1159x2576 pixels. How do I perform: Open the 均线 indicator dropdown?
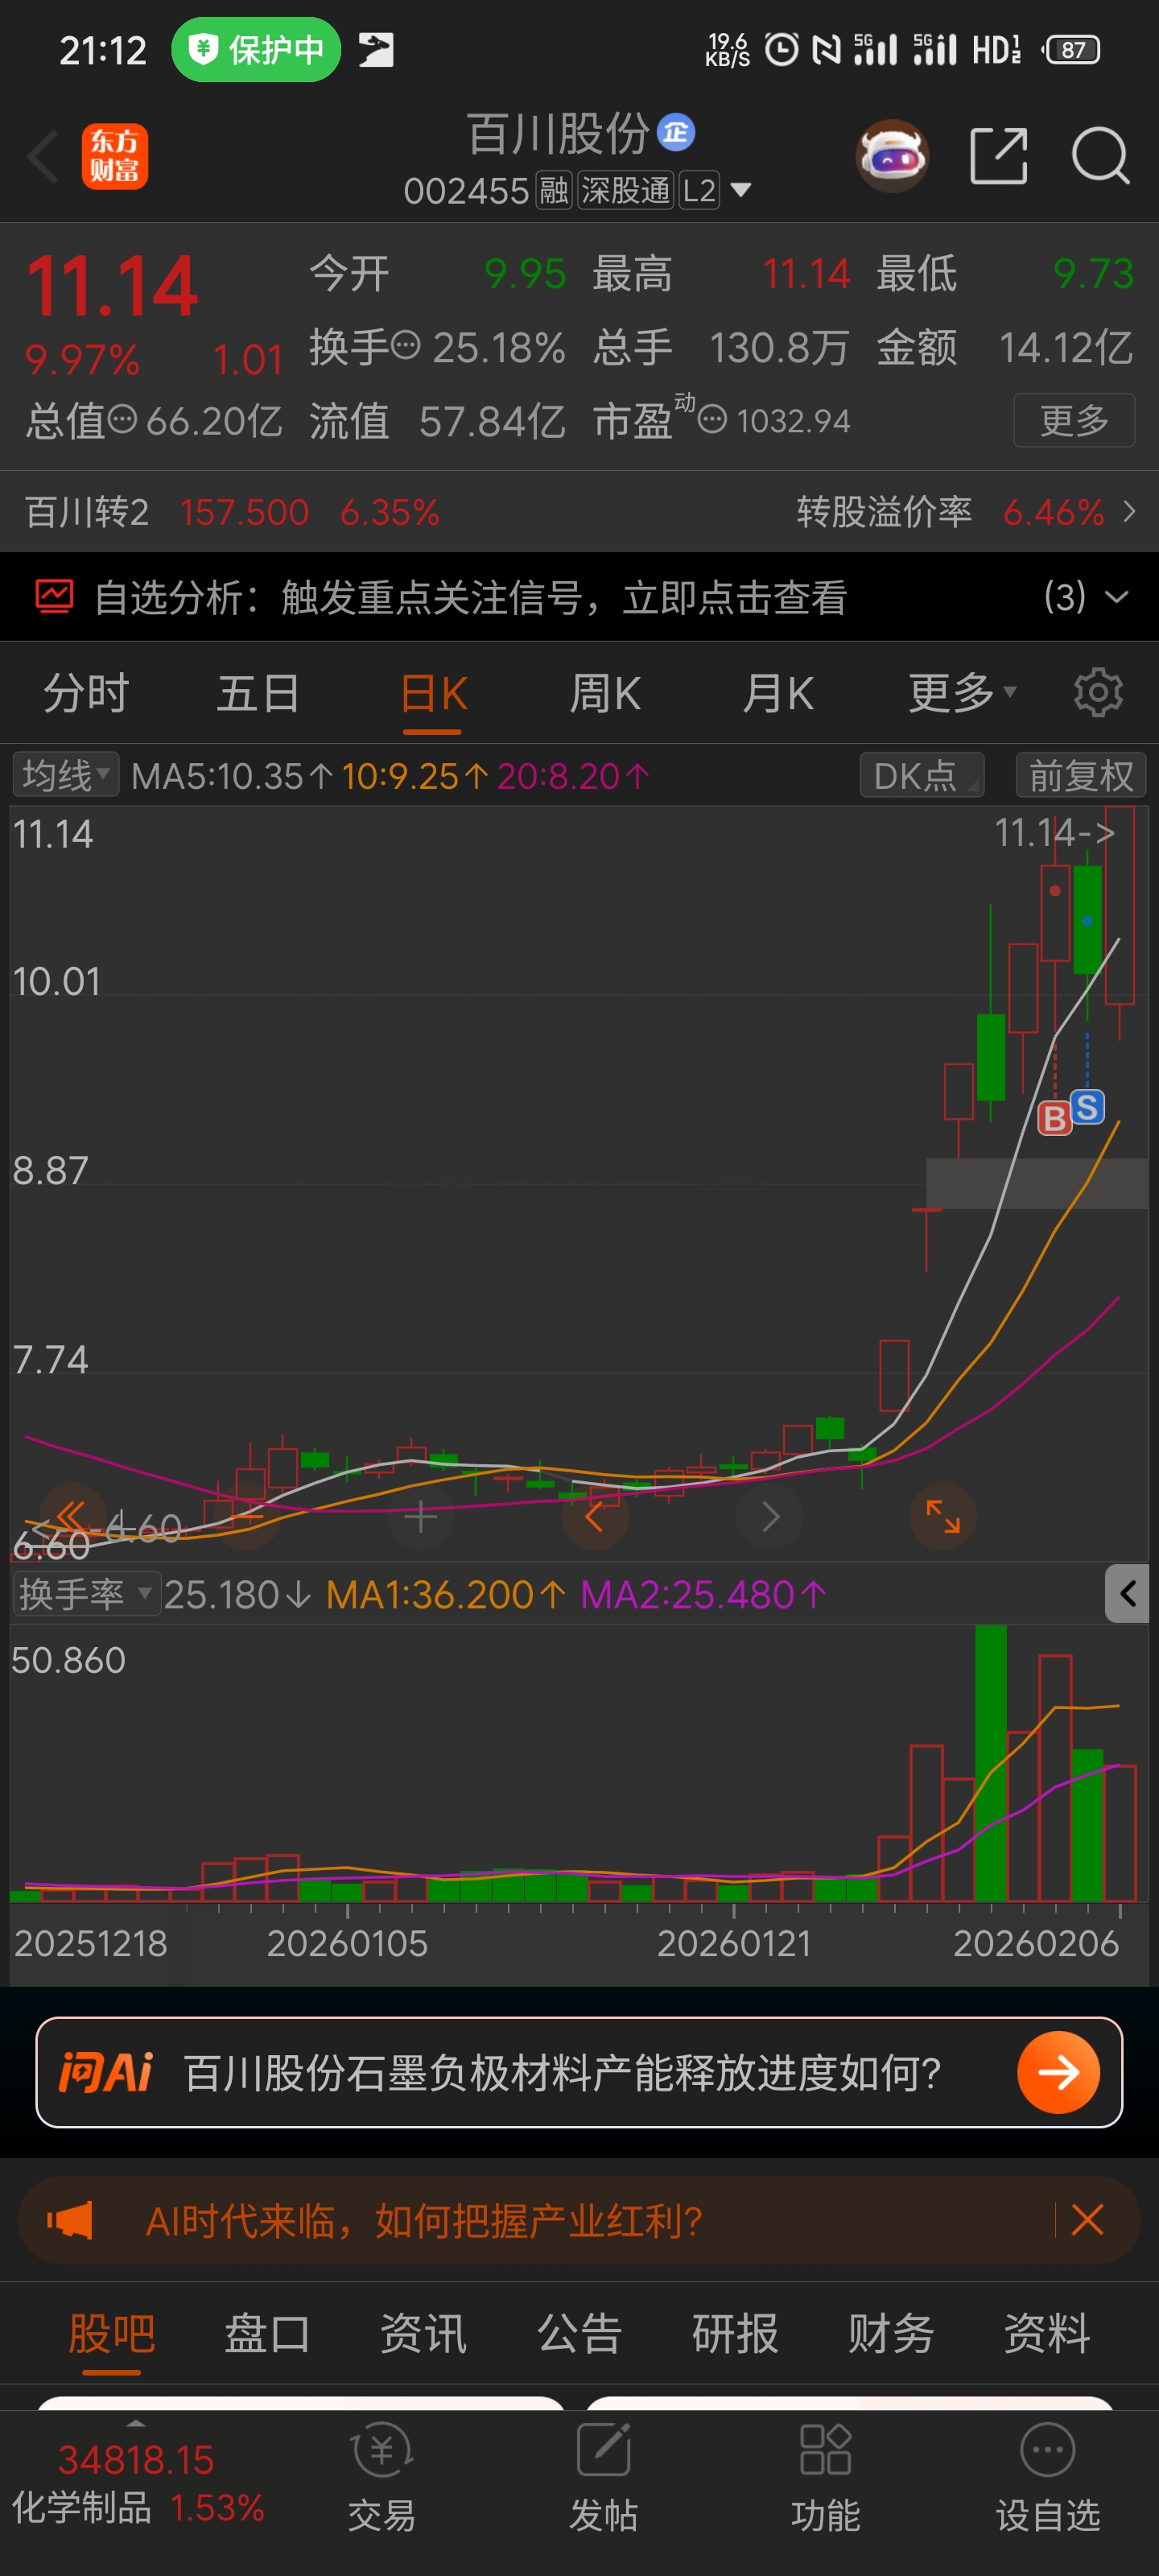[x=65, y=774]
